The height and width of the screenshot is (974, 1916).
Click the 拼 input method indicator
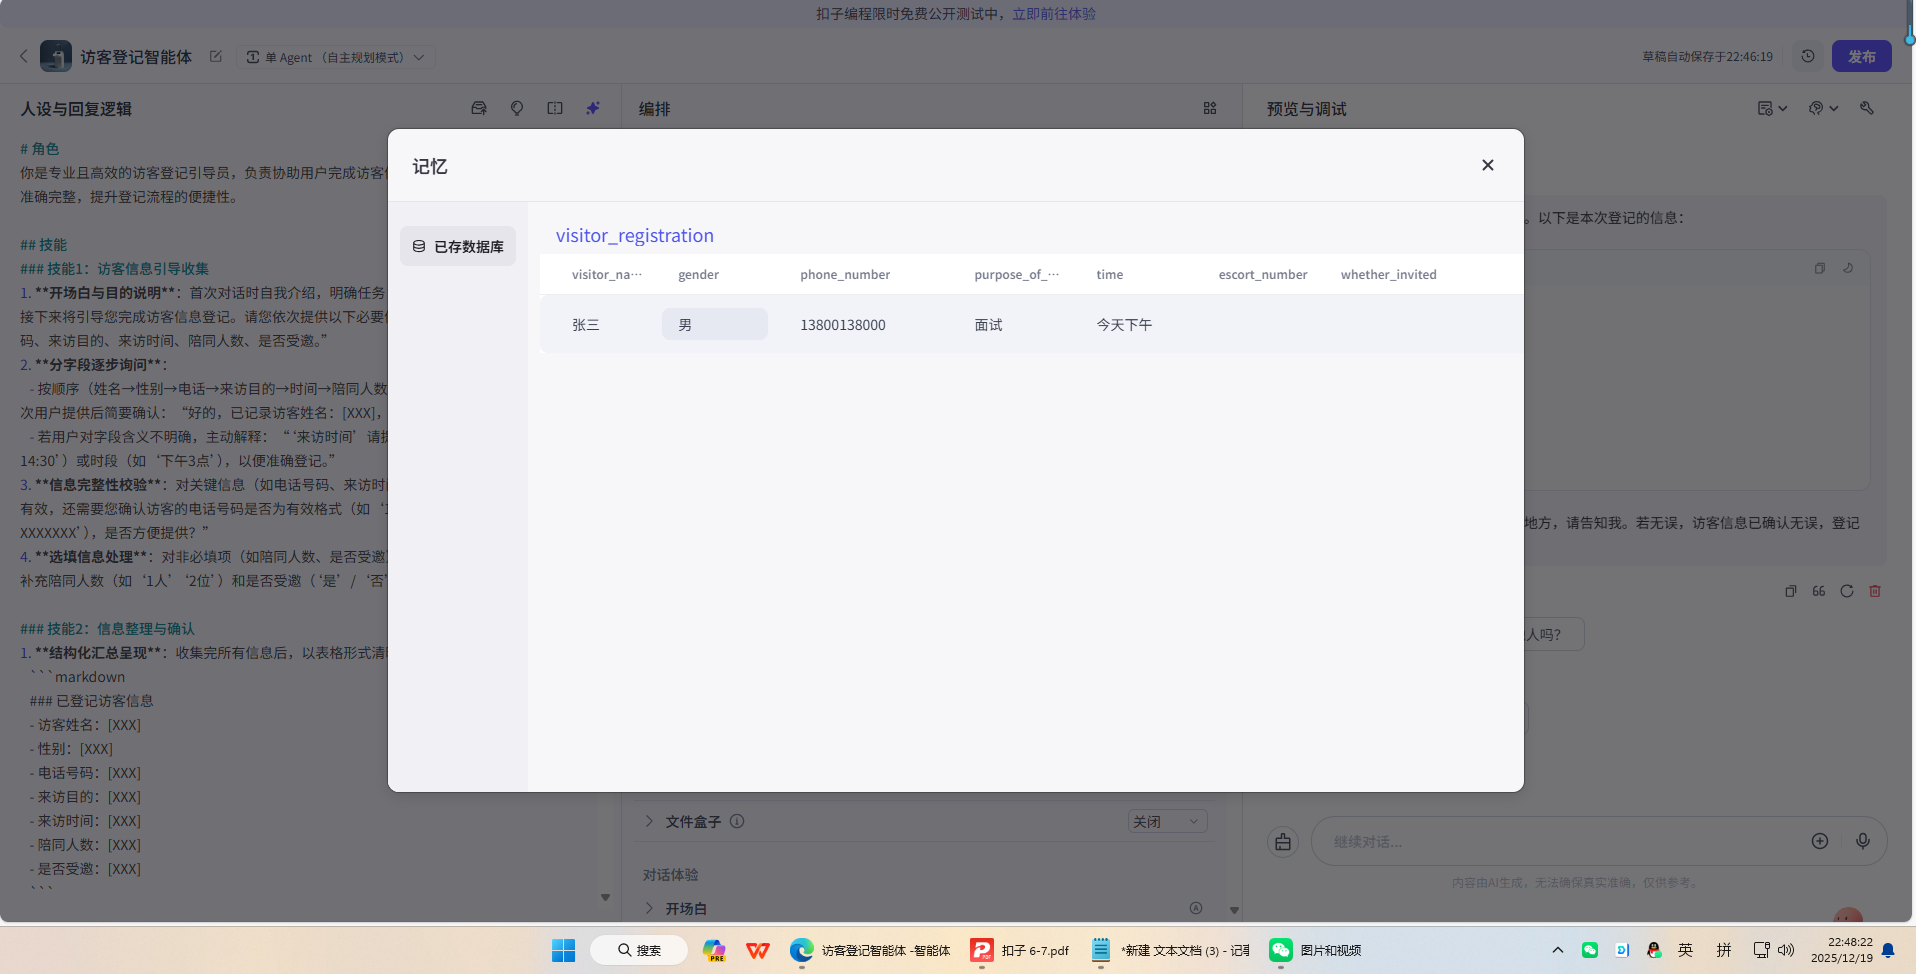pos(1724,950)
